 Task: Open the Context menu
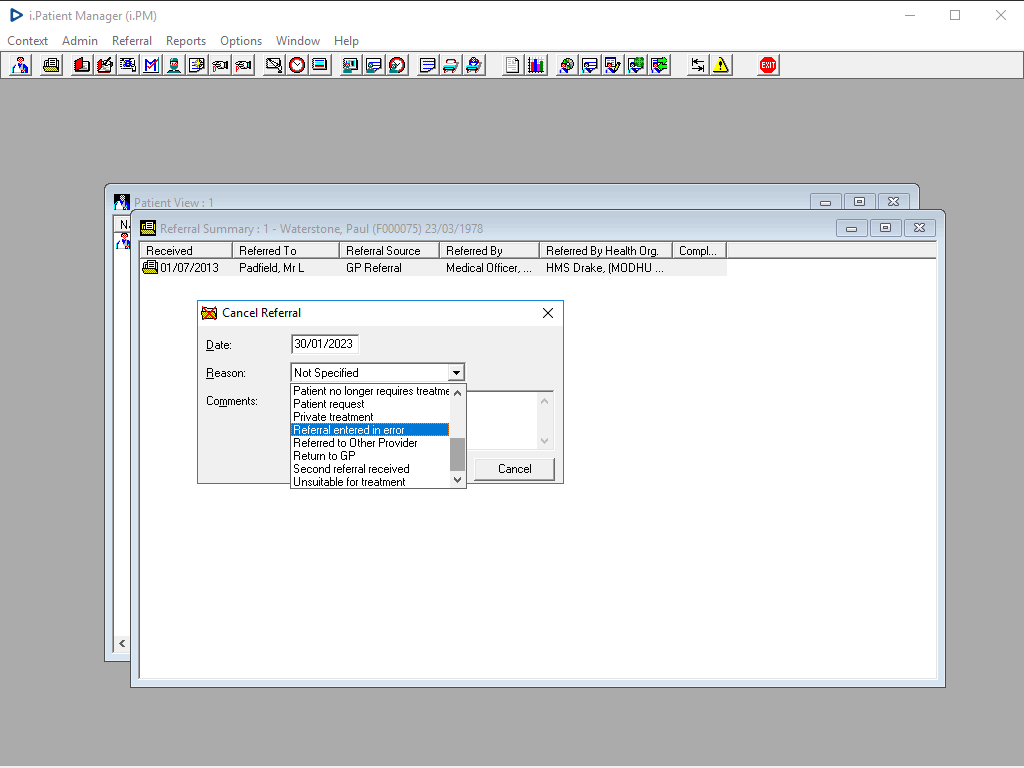tap(27, 40)
